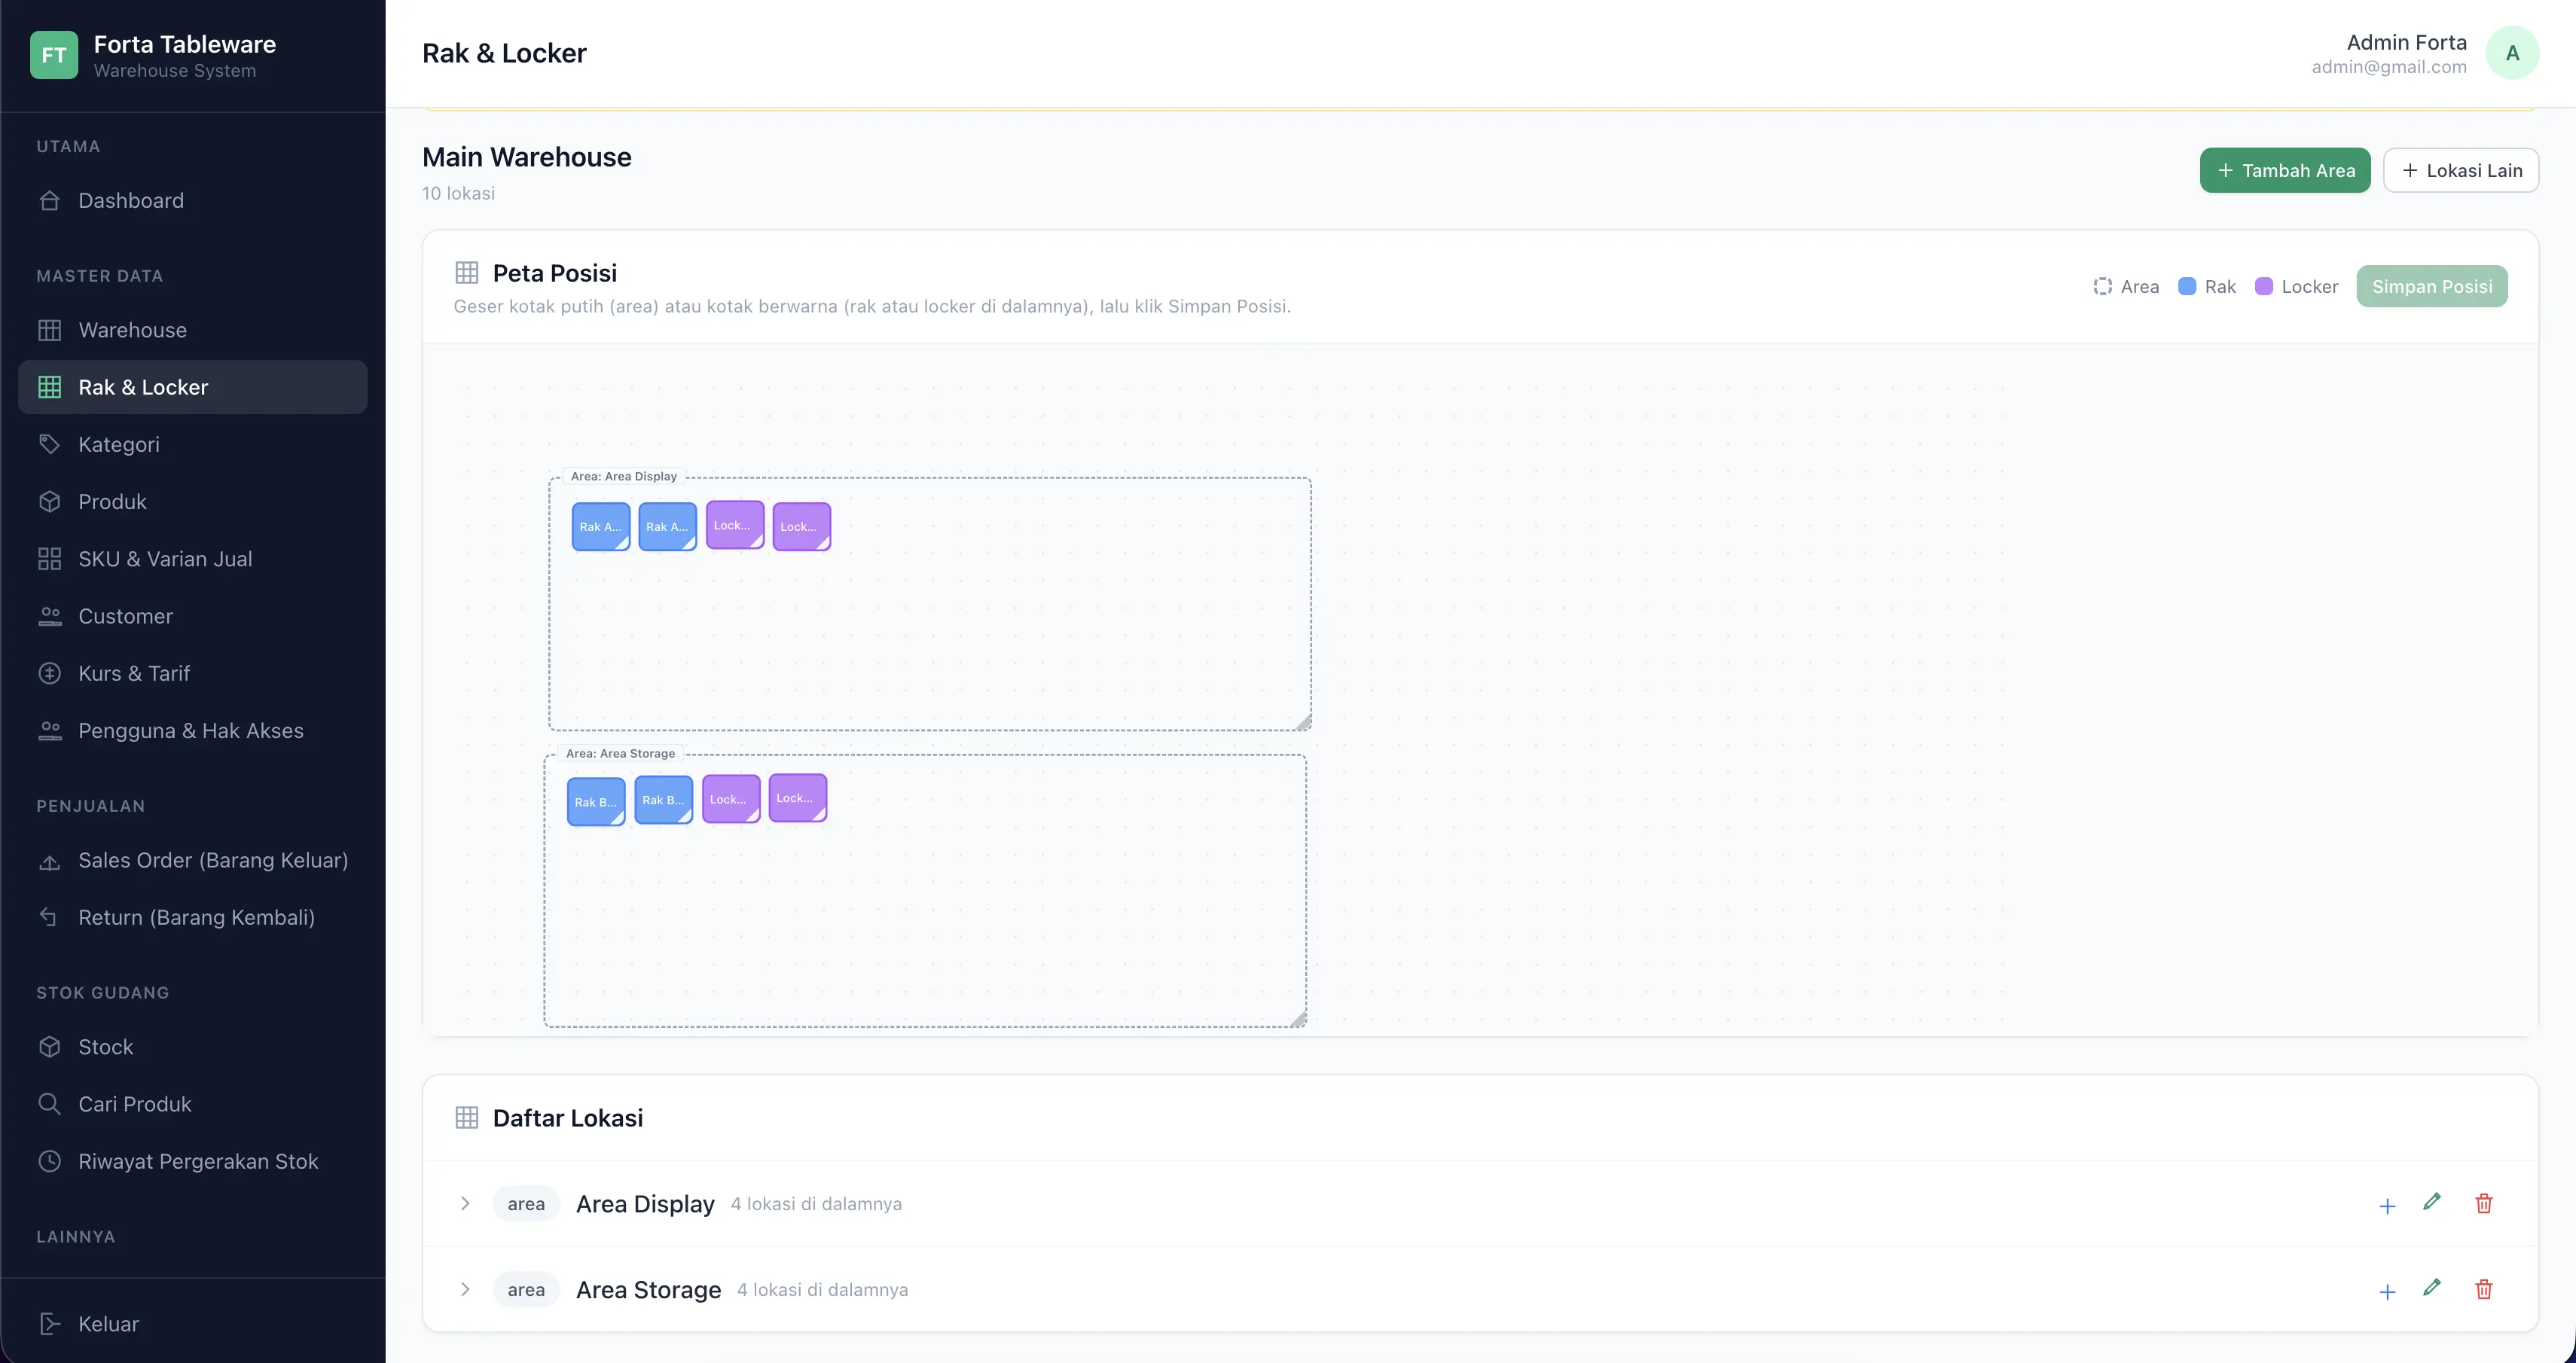Click the Produk cube icon
Image resolution: width=2576 pixels, height=1363 pixels.
pos(50,502)
